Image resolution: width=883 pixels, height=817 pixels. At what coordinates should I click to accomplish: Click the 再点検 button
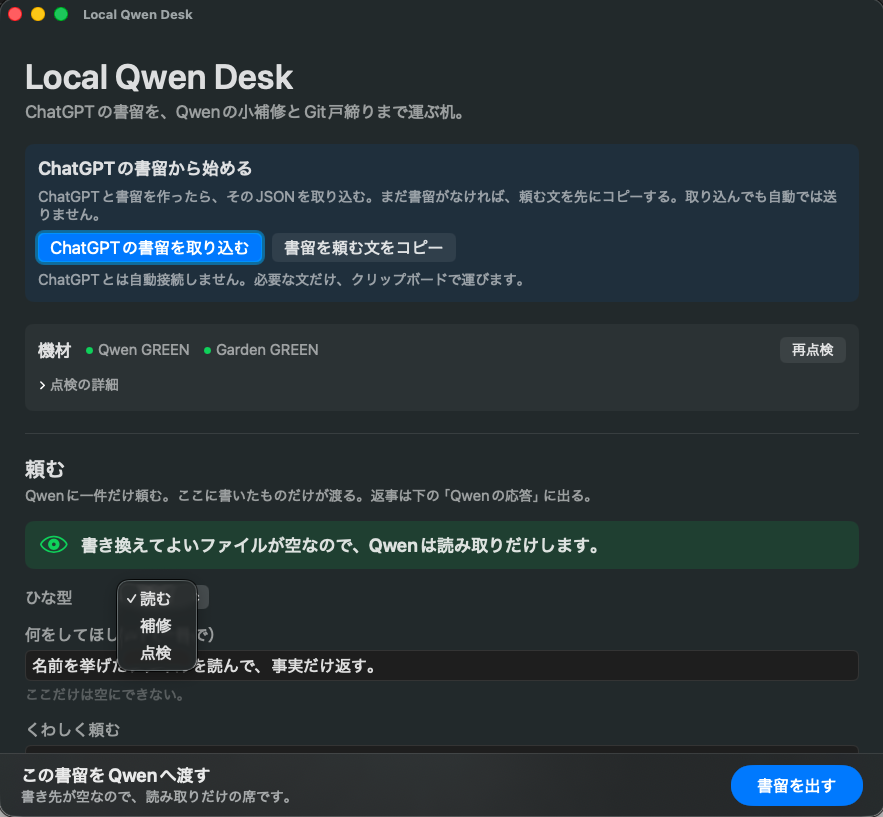(812, 350)
